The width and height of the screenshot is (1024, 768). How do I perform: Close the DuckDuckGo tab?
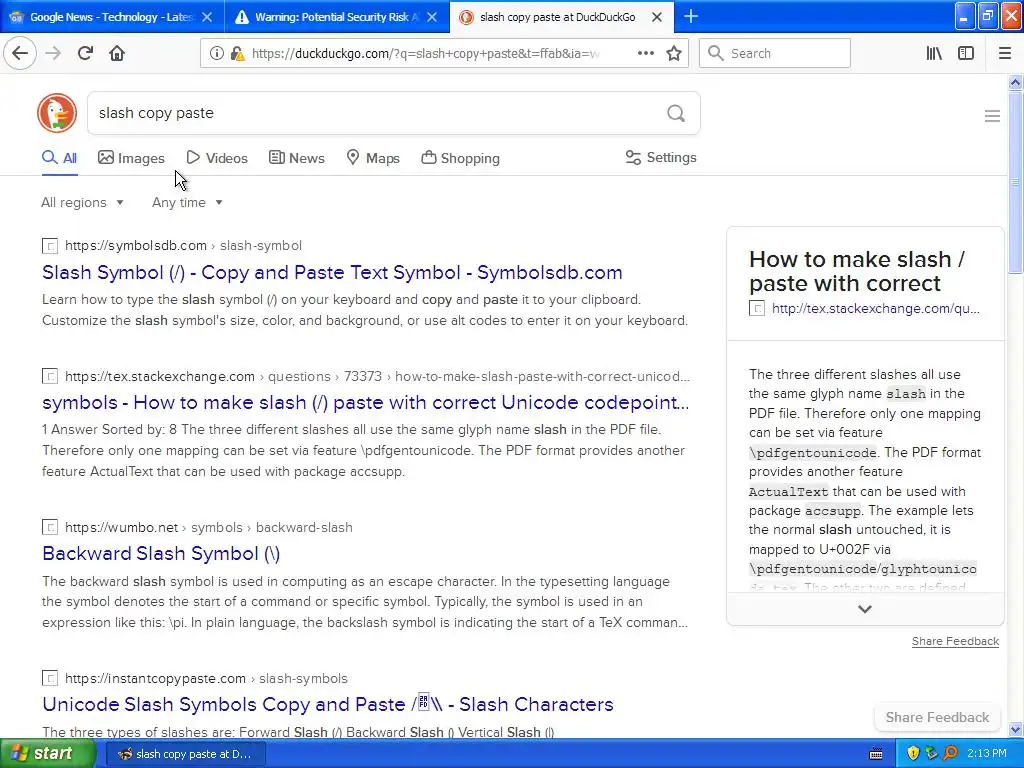pos(657,17)
